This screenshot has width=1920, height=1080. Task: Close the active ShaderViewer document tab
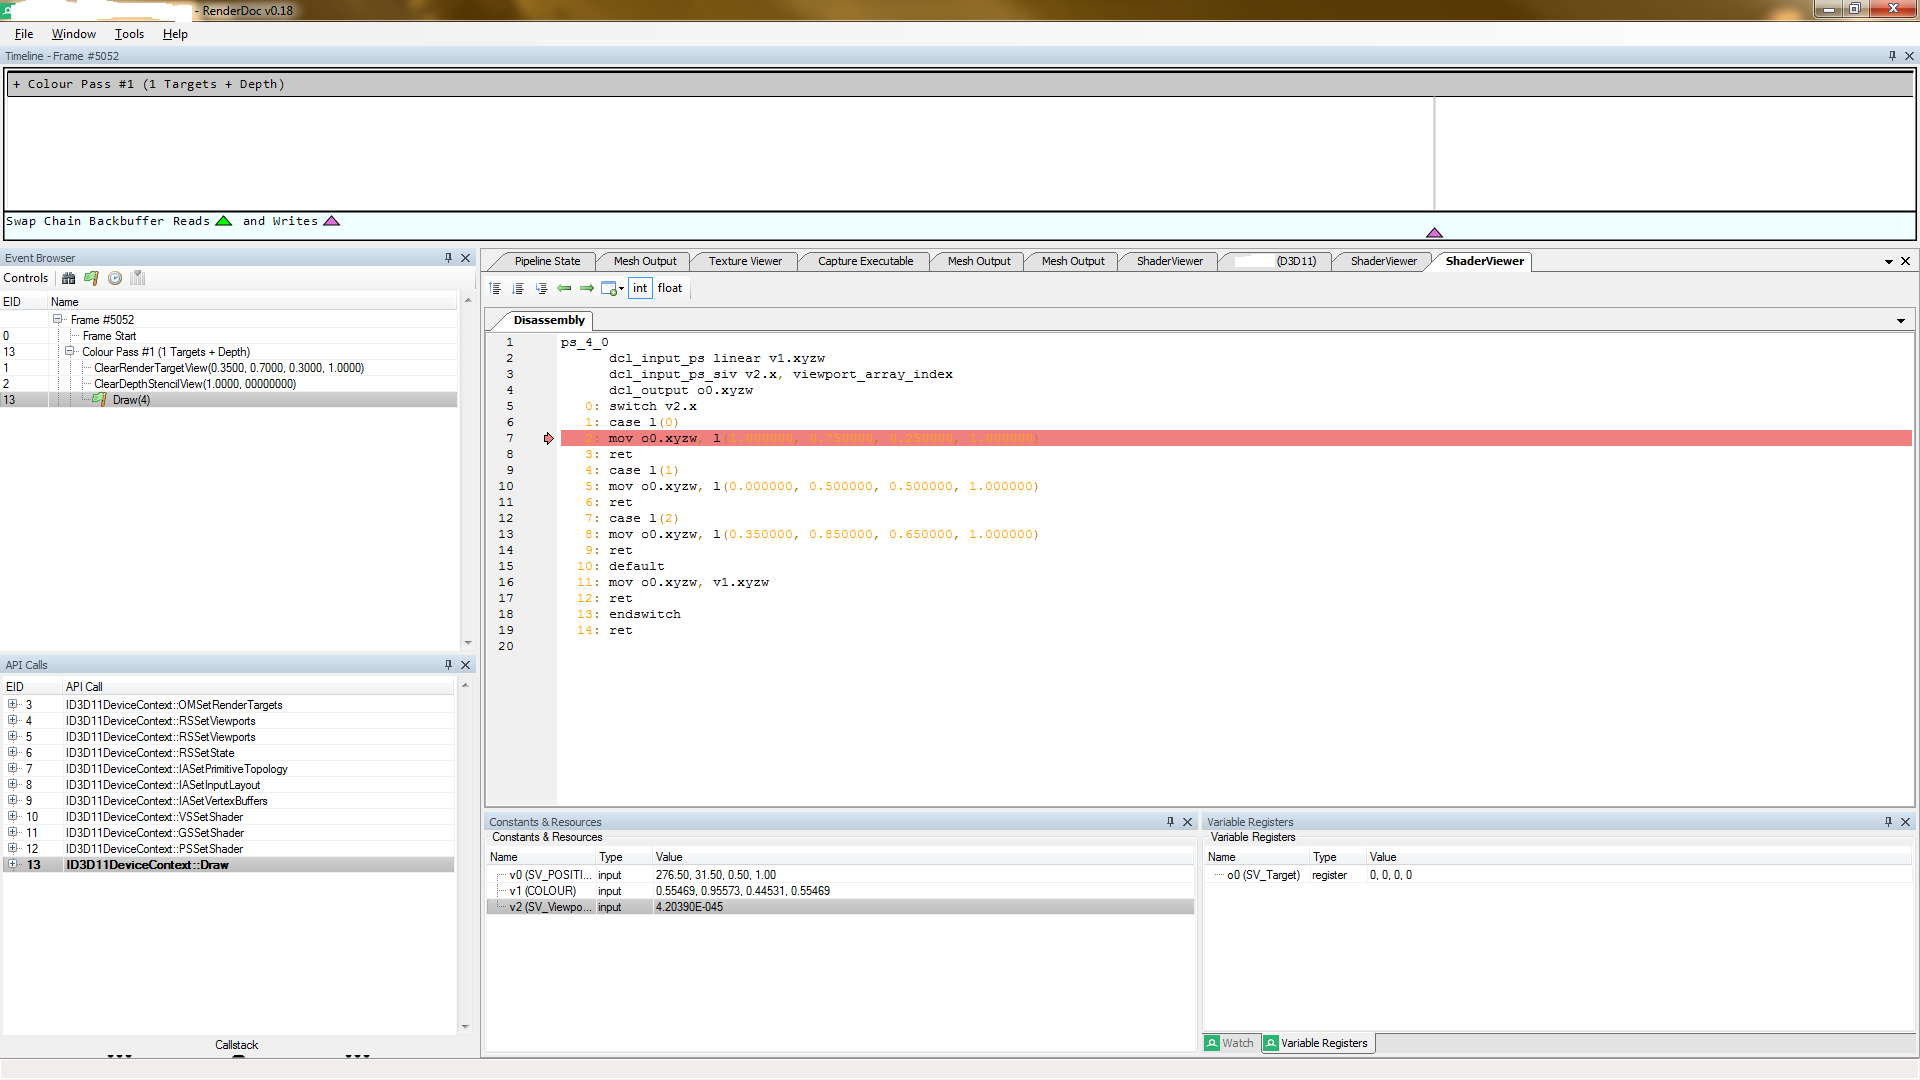[1905, 261]
